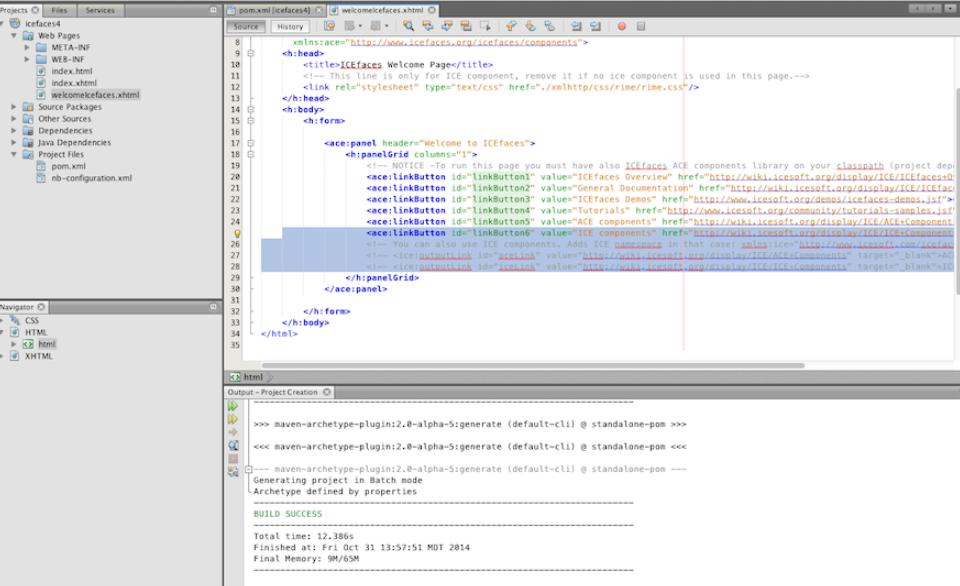Click the editor's horizontal scrollbar

(x=530, y=366)
